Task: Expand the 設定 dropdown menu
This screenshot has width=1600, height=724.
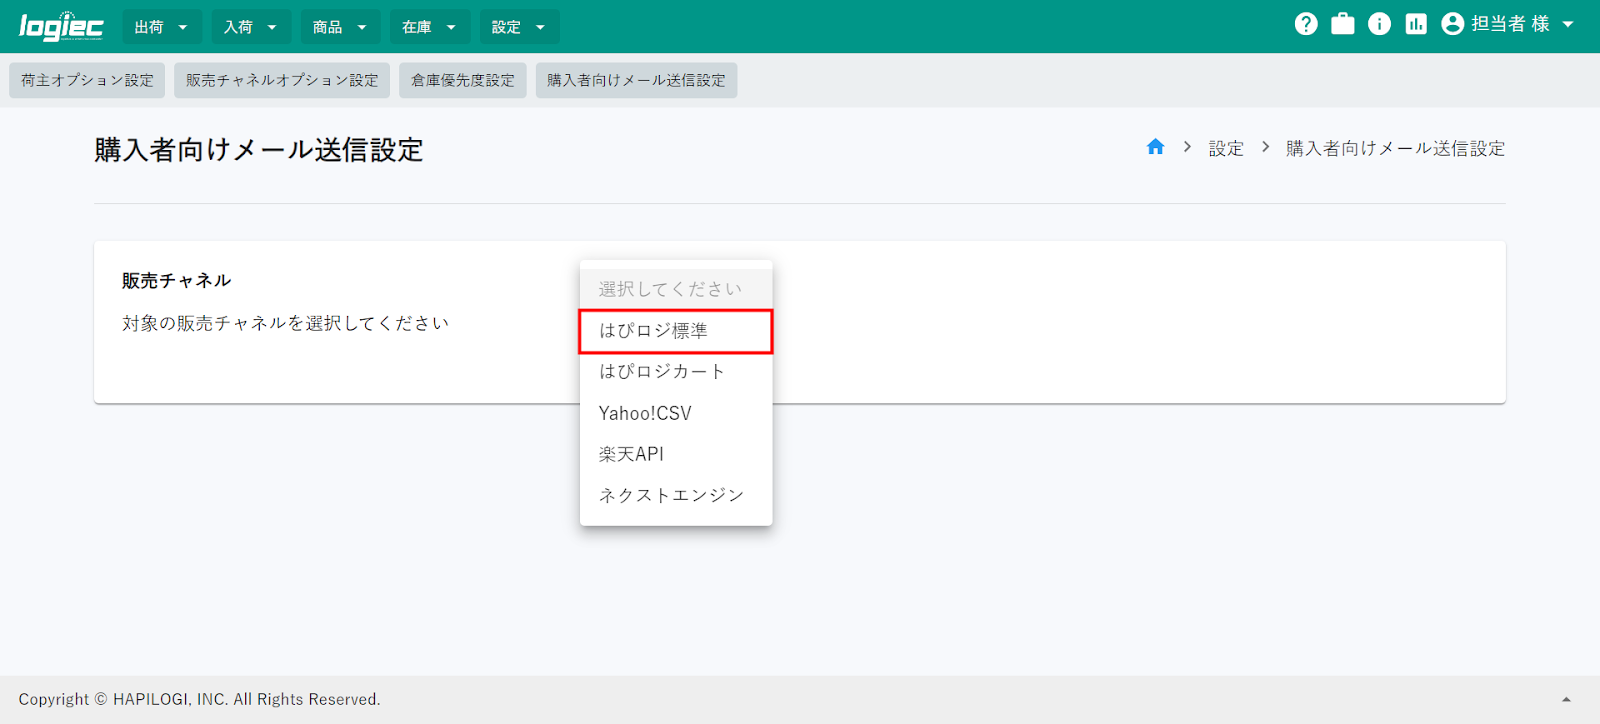Action: click(x=519, y=27)
